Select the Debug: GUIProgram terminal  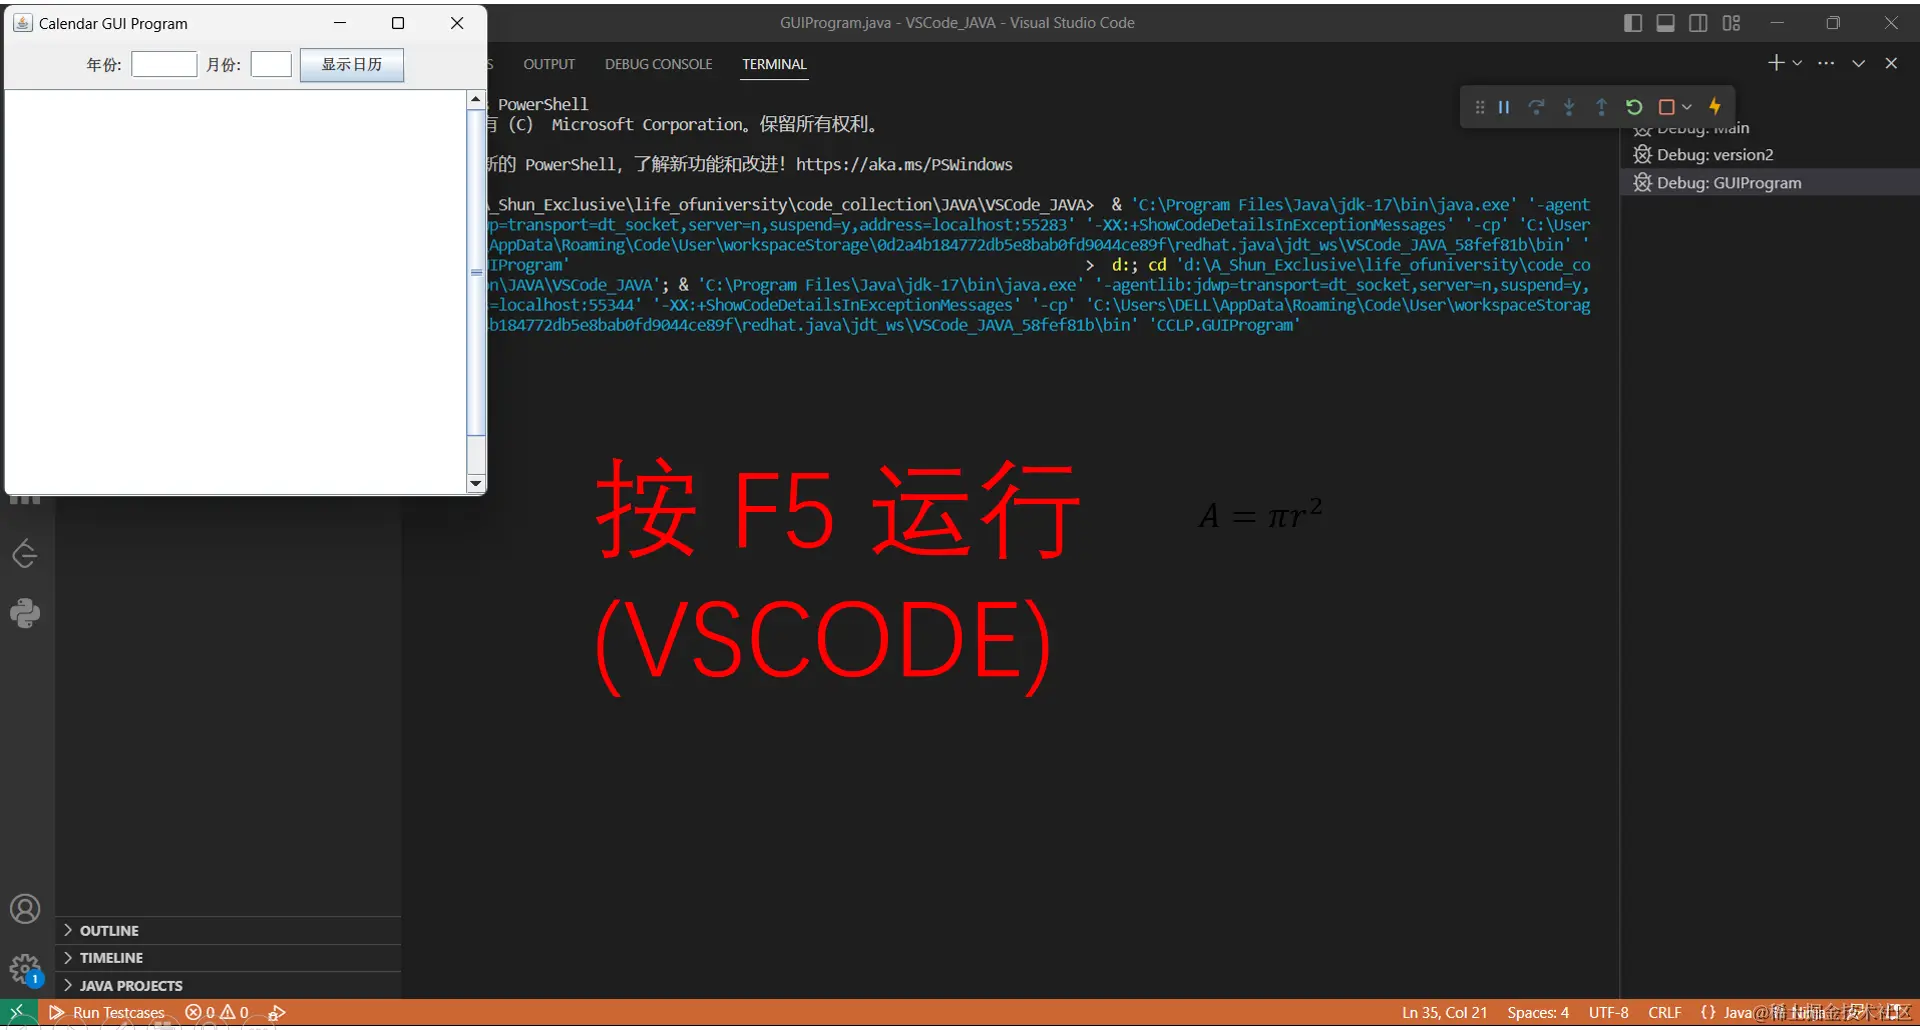1769,183
